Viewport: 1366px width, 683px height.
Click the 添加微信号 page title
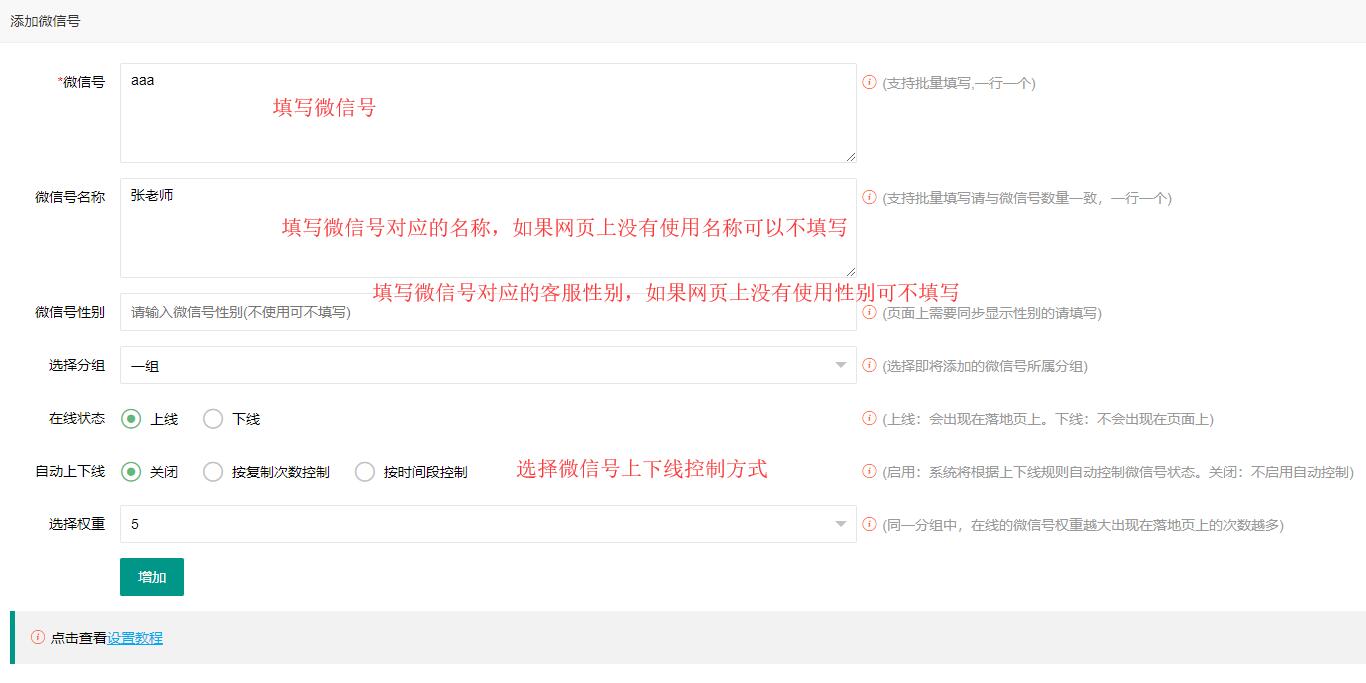tap(45, 20)
